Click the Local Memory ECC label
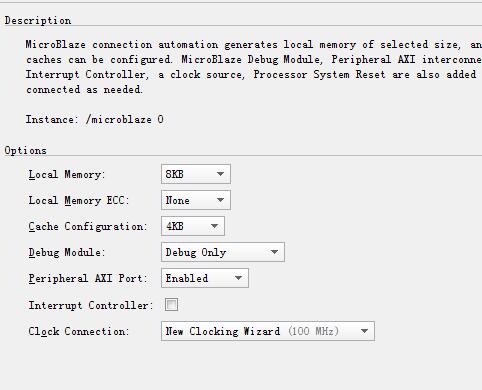482x390 pixels. (79, 200)
